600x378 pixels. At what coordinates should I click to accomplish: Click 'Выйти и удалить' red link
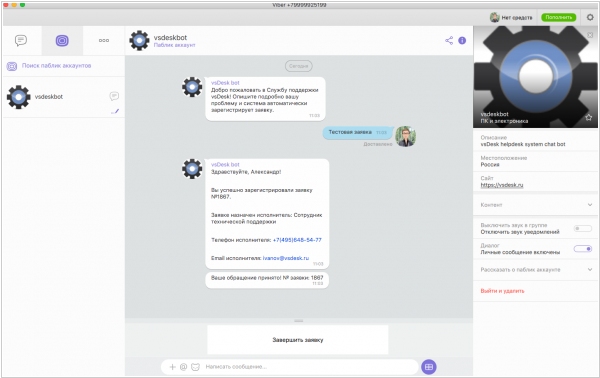tap(502, 291)
